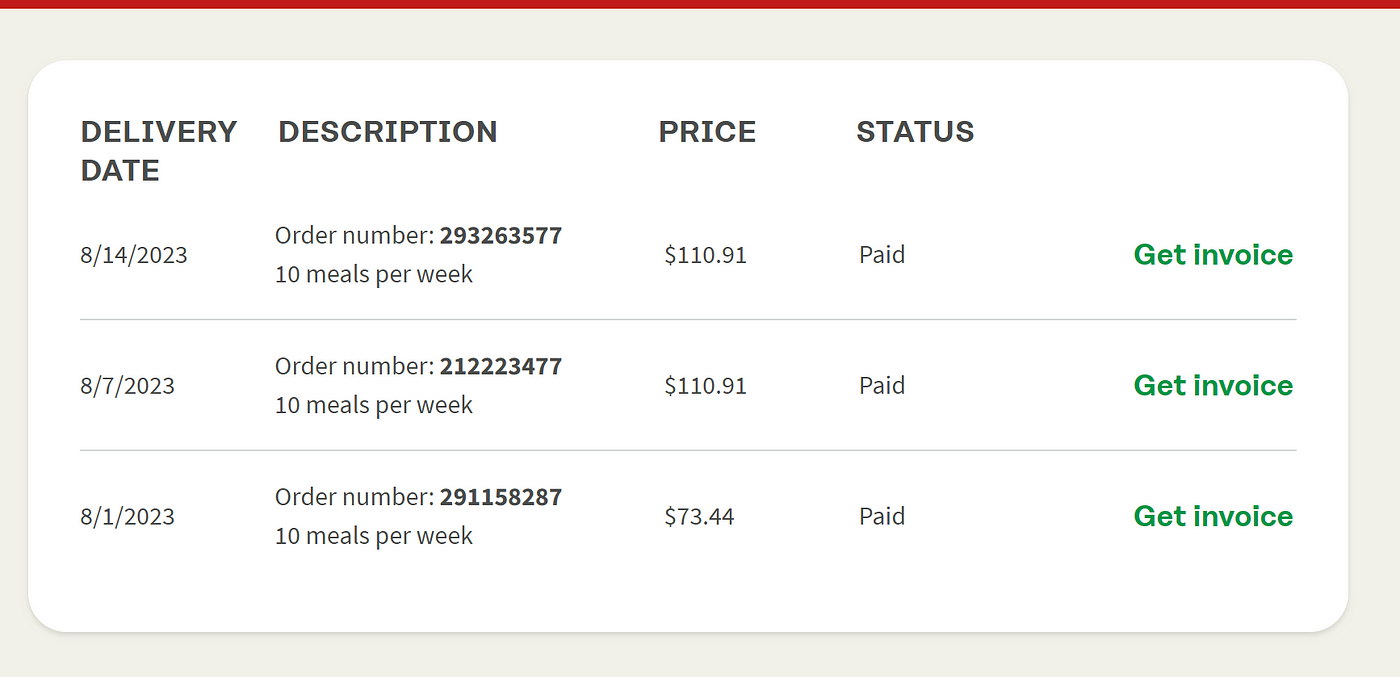Image resolution: width=1400 pixels, height=677 pixels.
Task: Get invoice for order 291158287
Action: (1213, 517)
